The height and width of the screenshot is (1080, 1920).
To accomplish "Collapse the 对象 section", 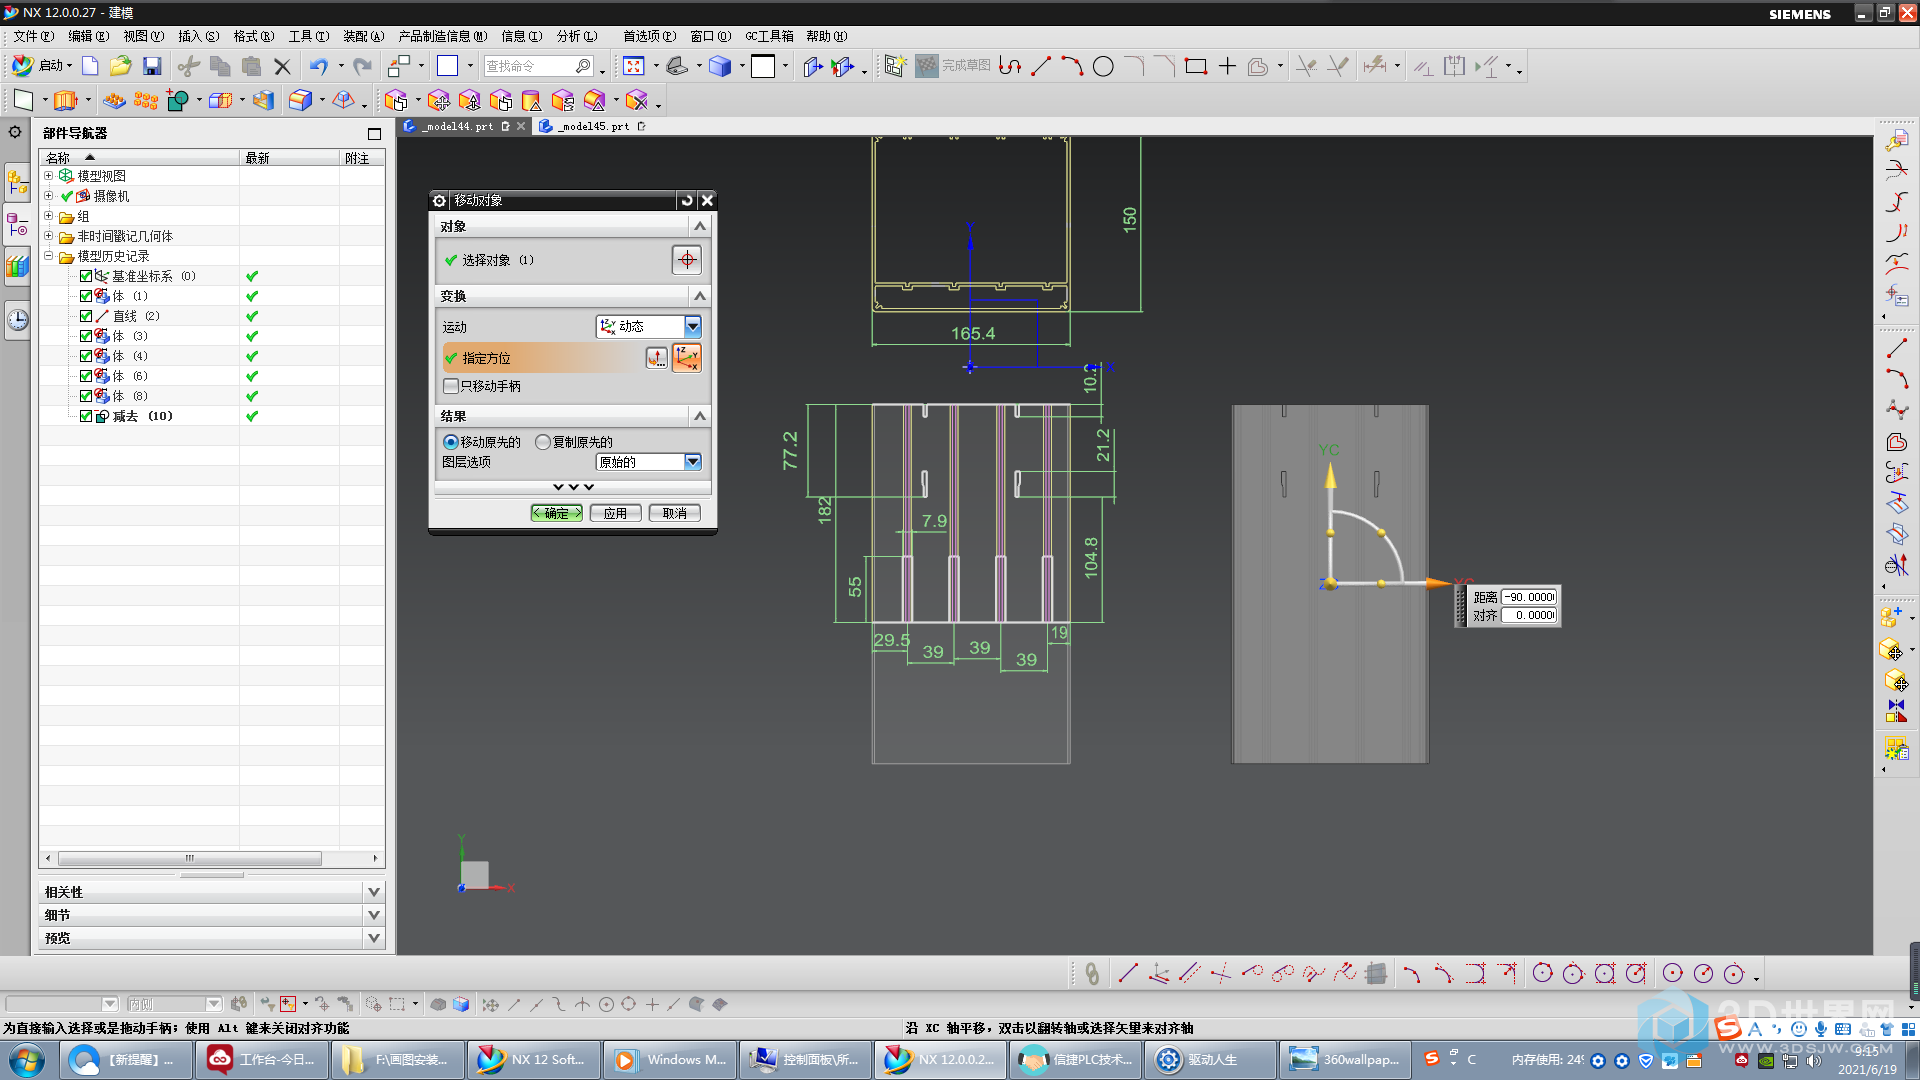I will (700, 226).
